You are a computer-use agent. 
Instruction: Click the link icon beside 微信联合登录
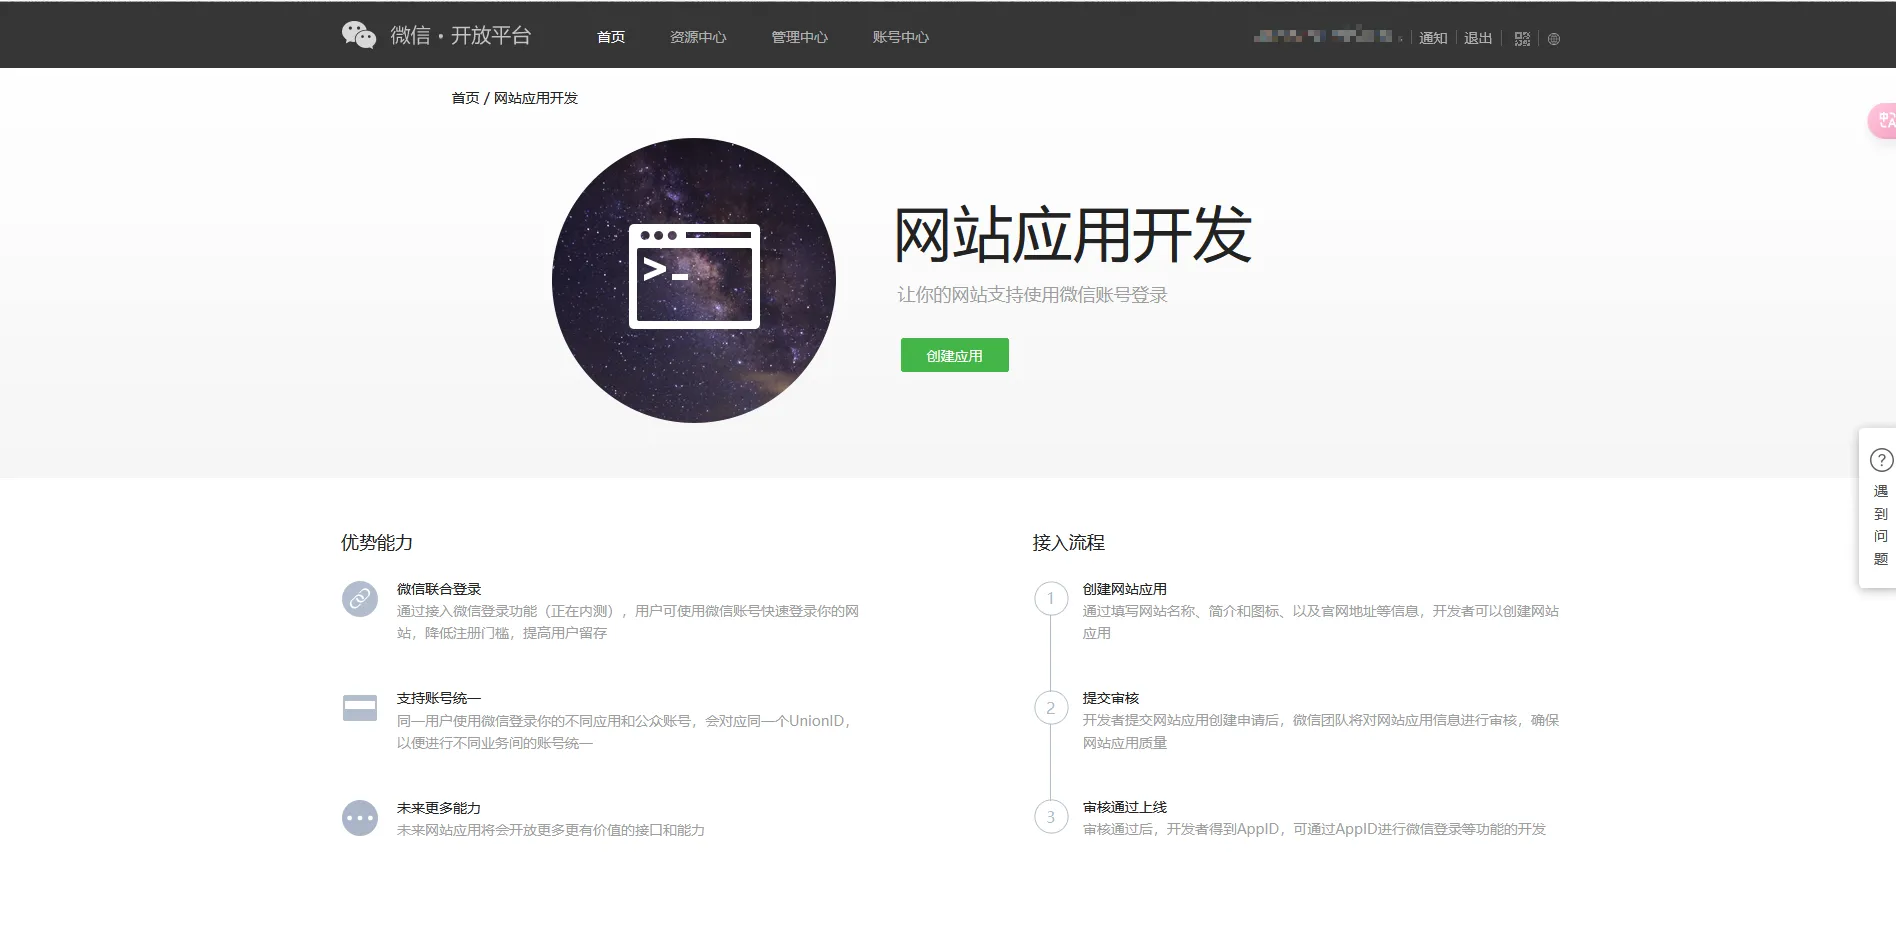[359, 598]
